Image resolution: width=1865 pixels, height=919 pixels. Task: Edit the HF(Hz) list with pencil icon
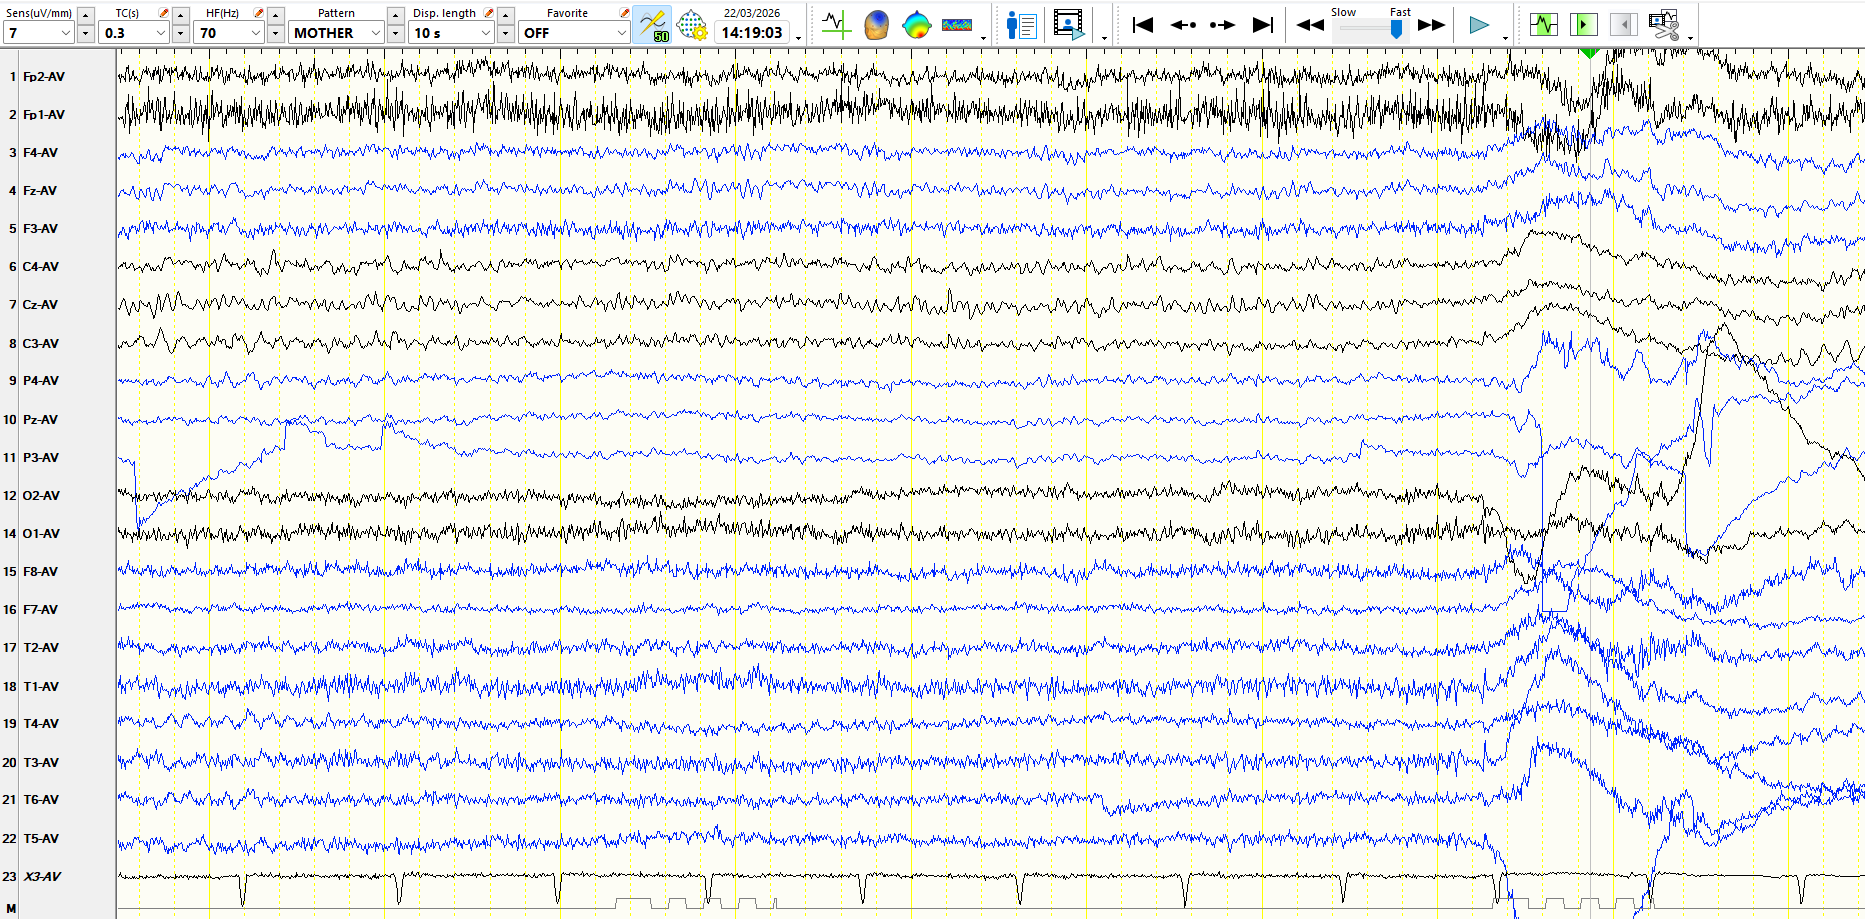(259, 13)
